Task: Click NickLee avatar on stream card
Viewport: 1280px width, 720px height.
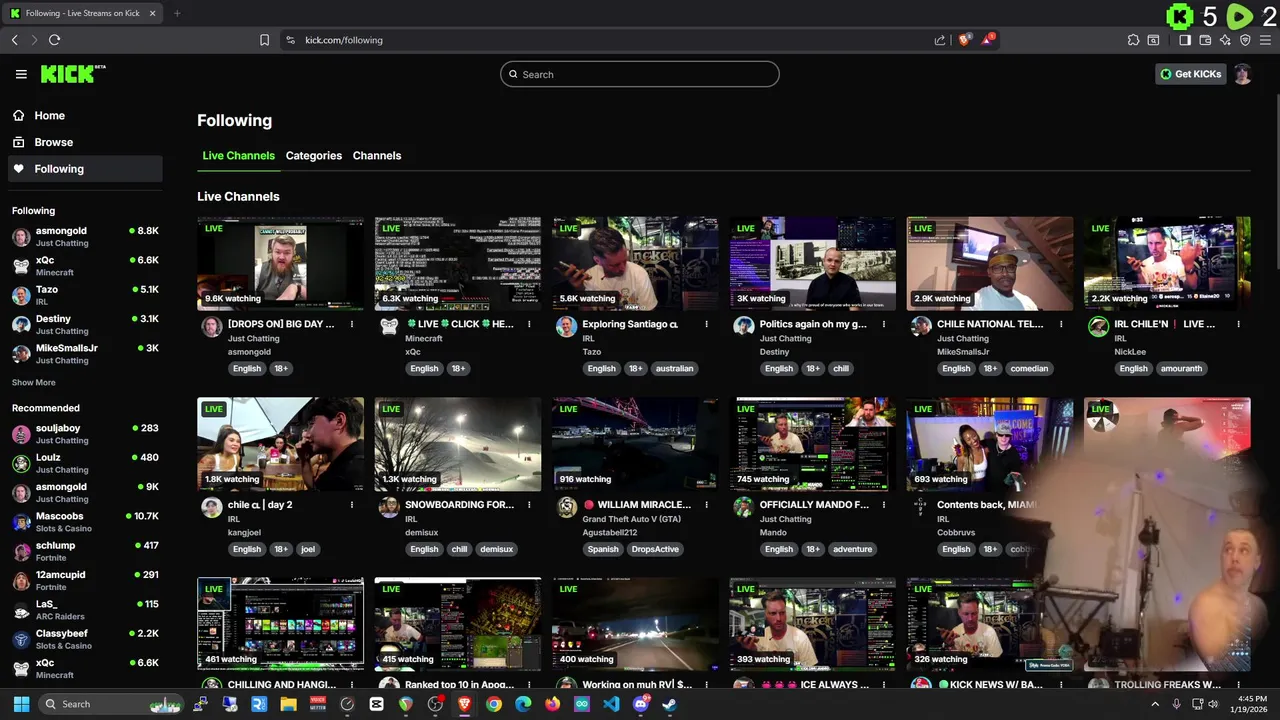Action: (x=1098, y=326)
